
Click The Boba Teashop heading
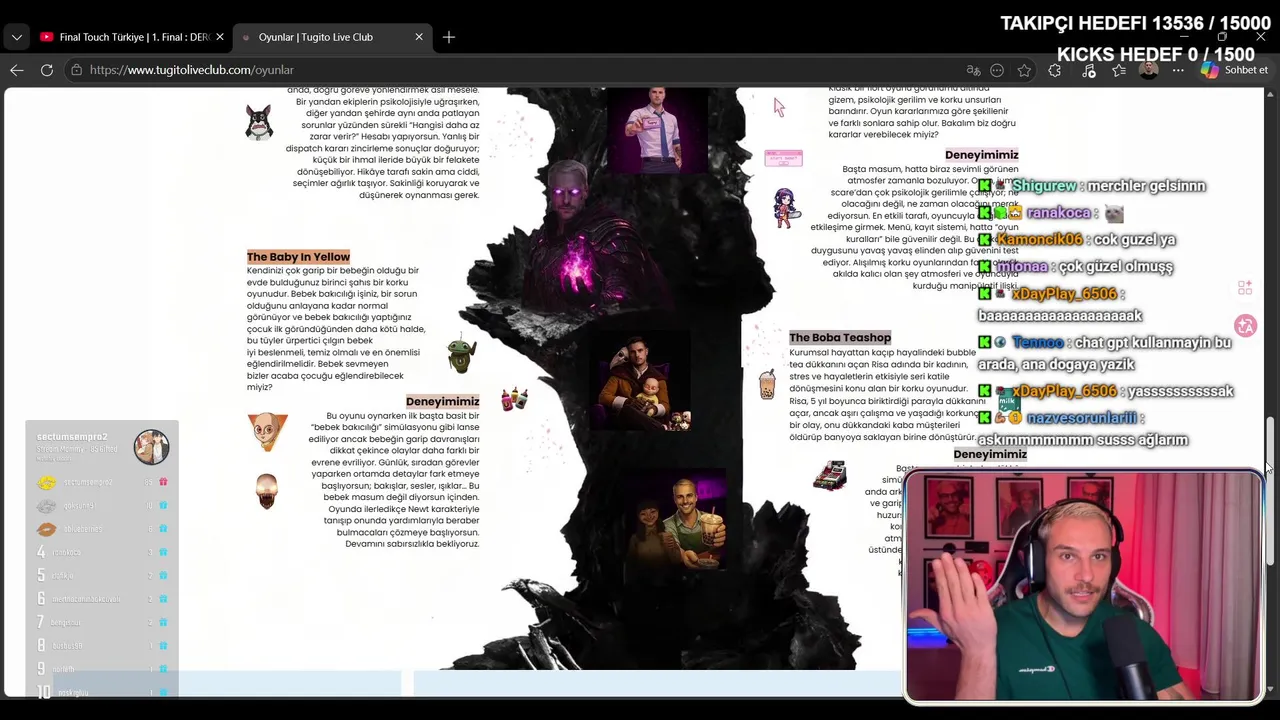point(840,338)
